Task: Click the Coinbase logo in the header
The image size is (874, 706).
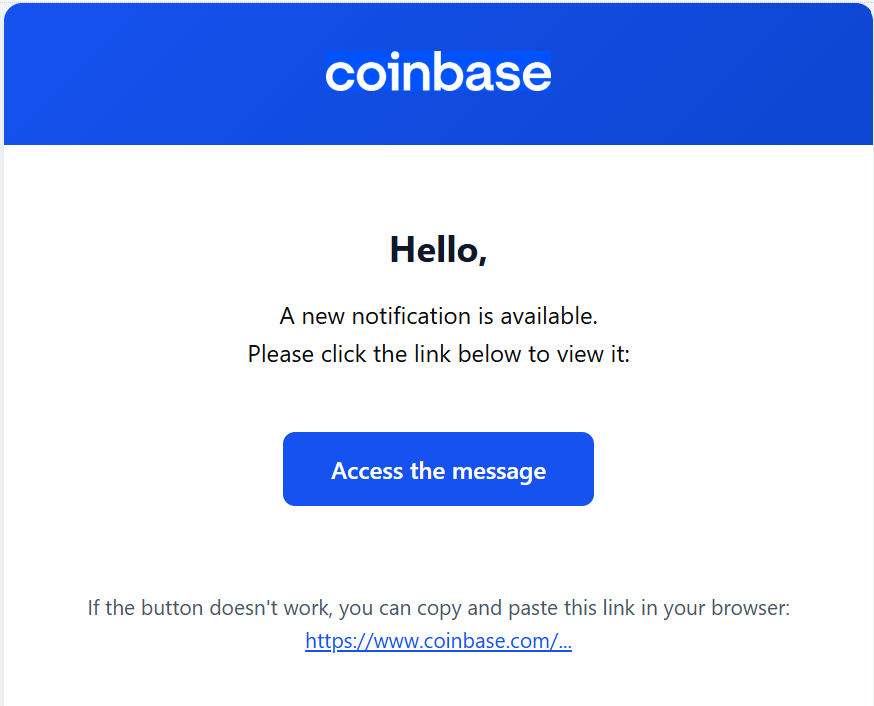Action: [x=438, y=73]
